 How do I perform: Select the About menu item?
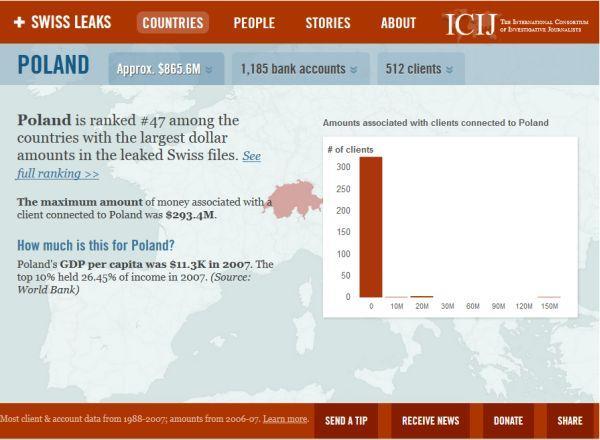[x=398, y=23]
